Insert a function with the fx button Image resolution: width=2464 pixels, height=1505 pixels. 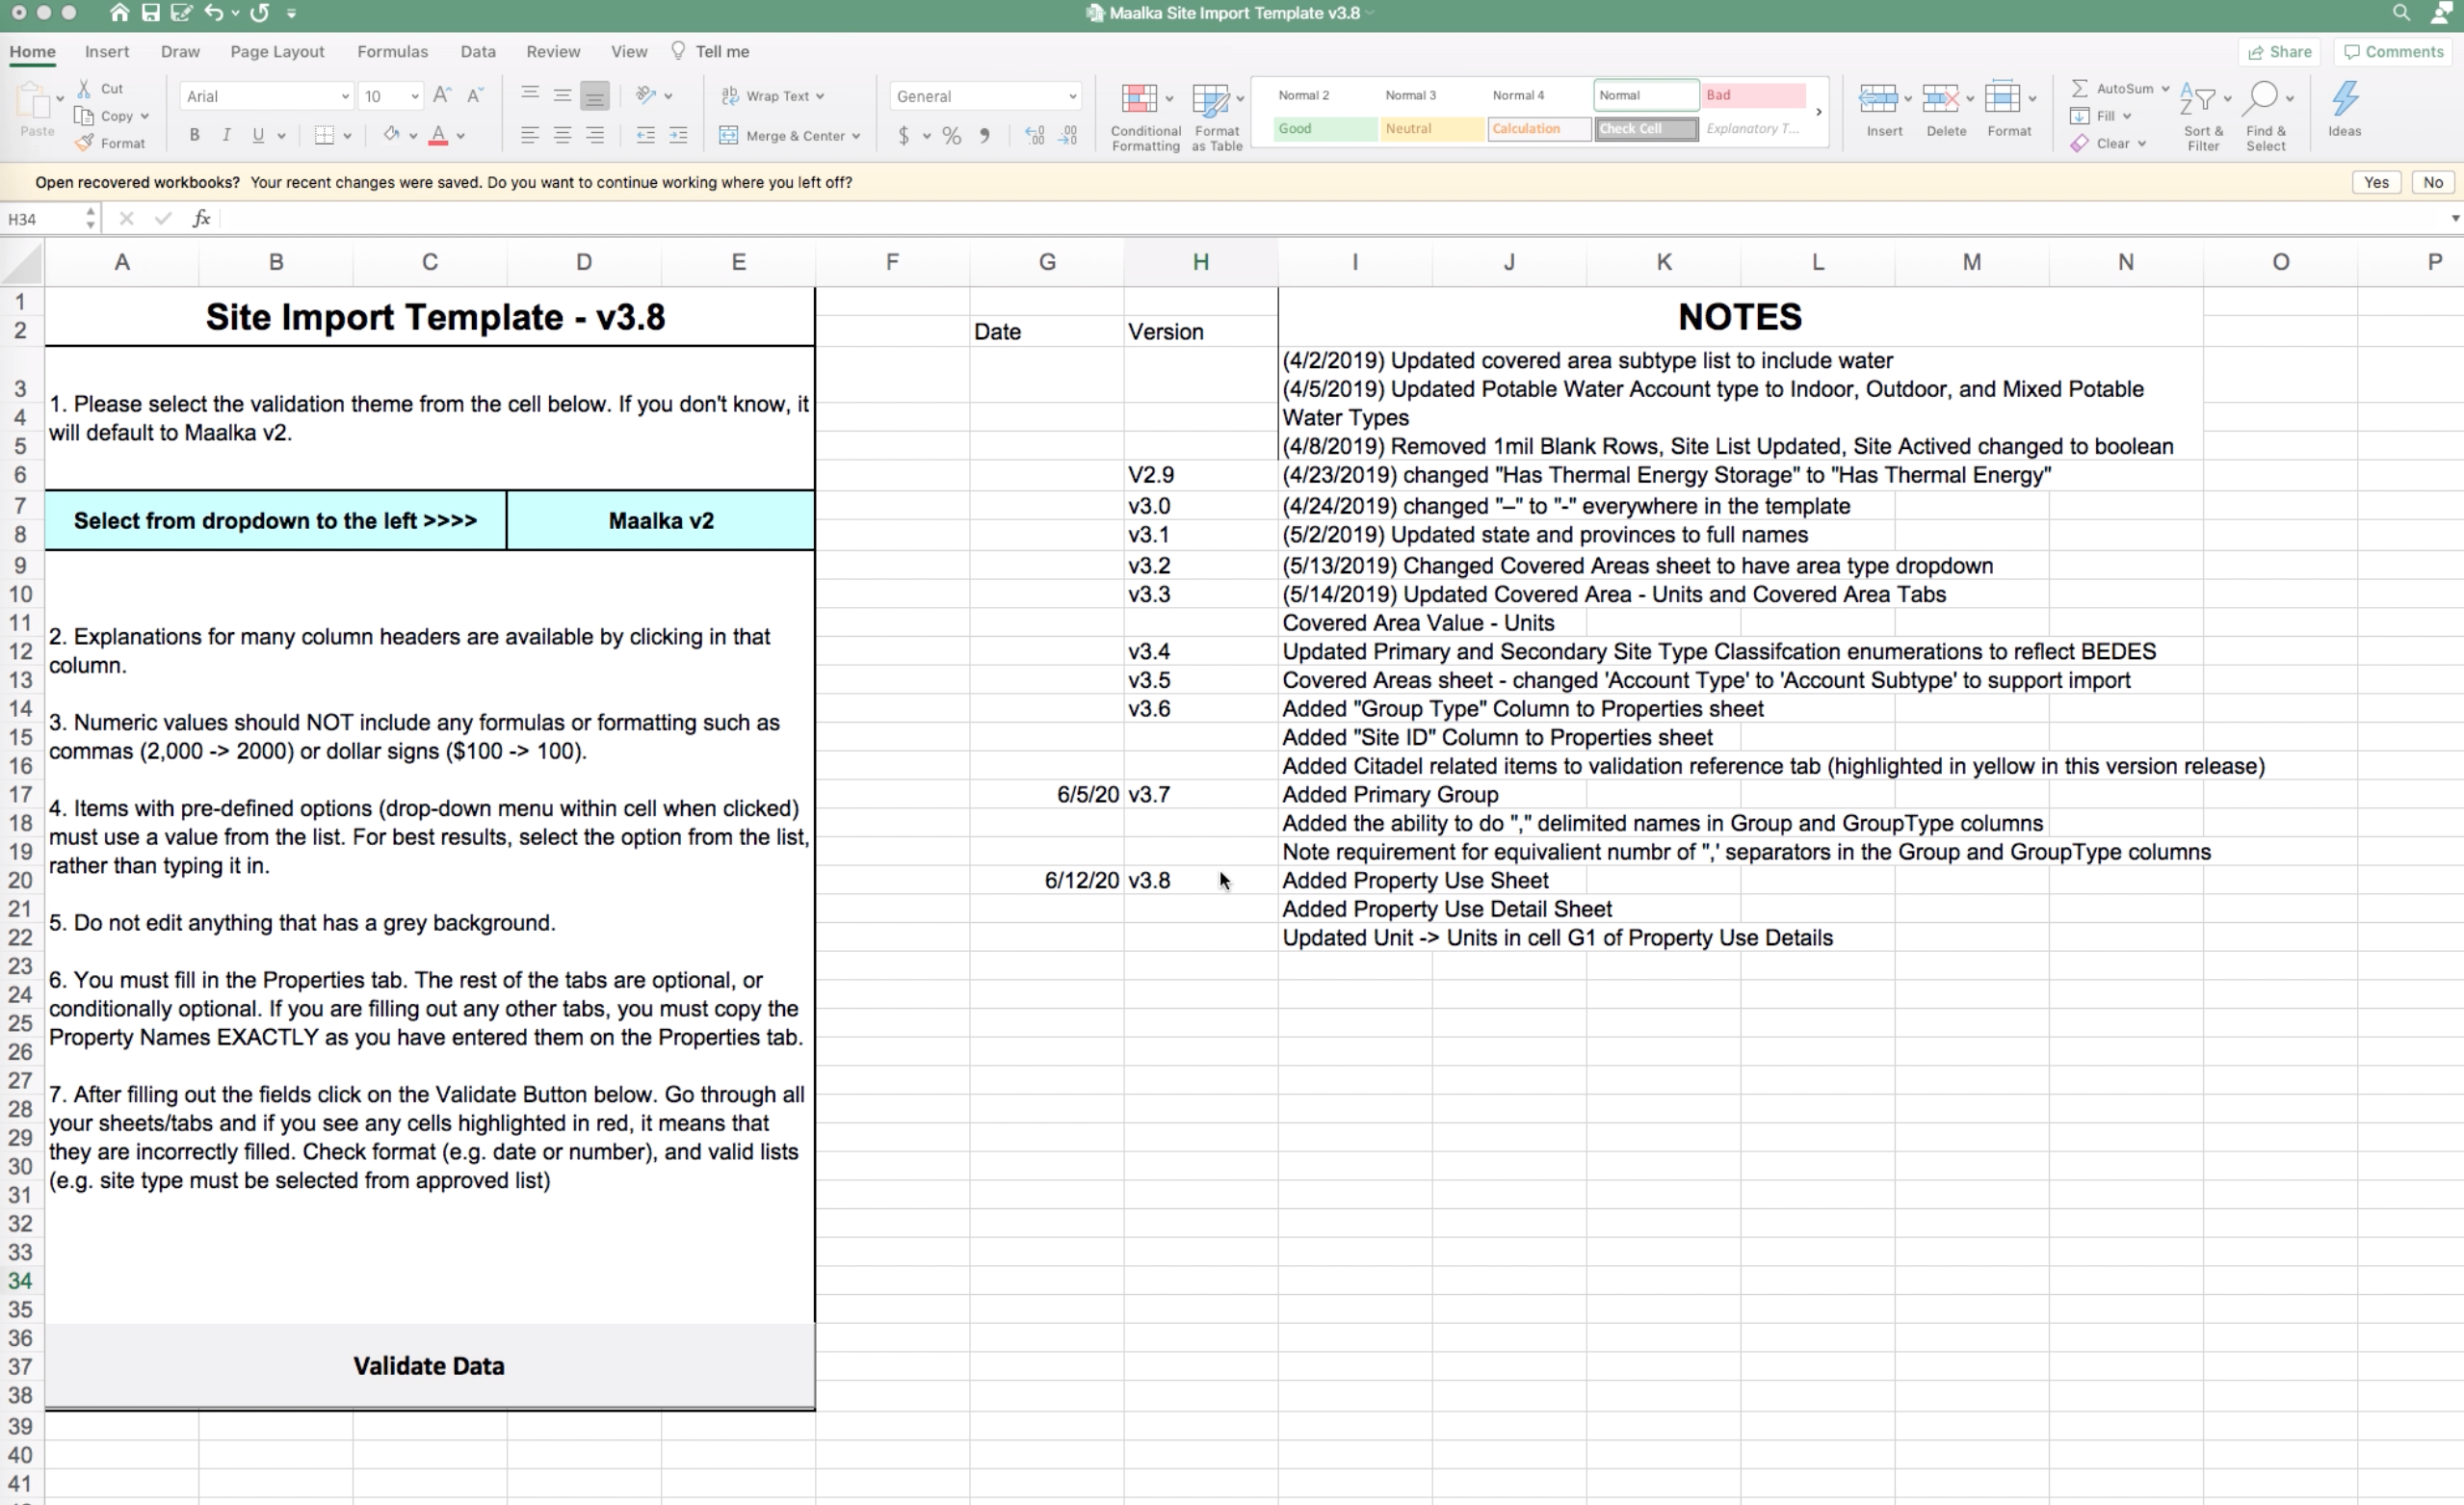click(202, 219)
